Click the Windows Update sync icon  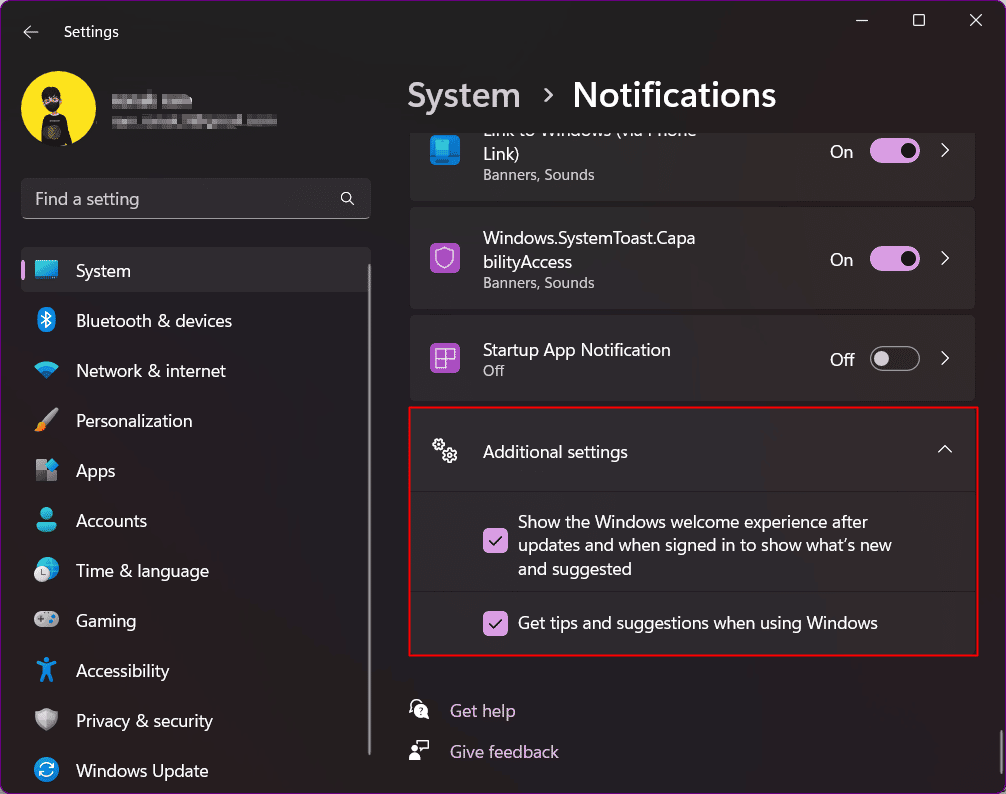point(46,770)
